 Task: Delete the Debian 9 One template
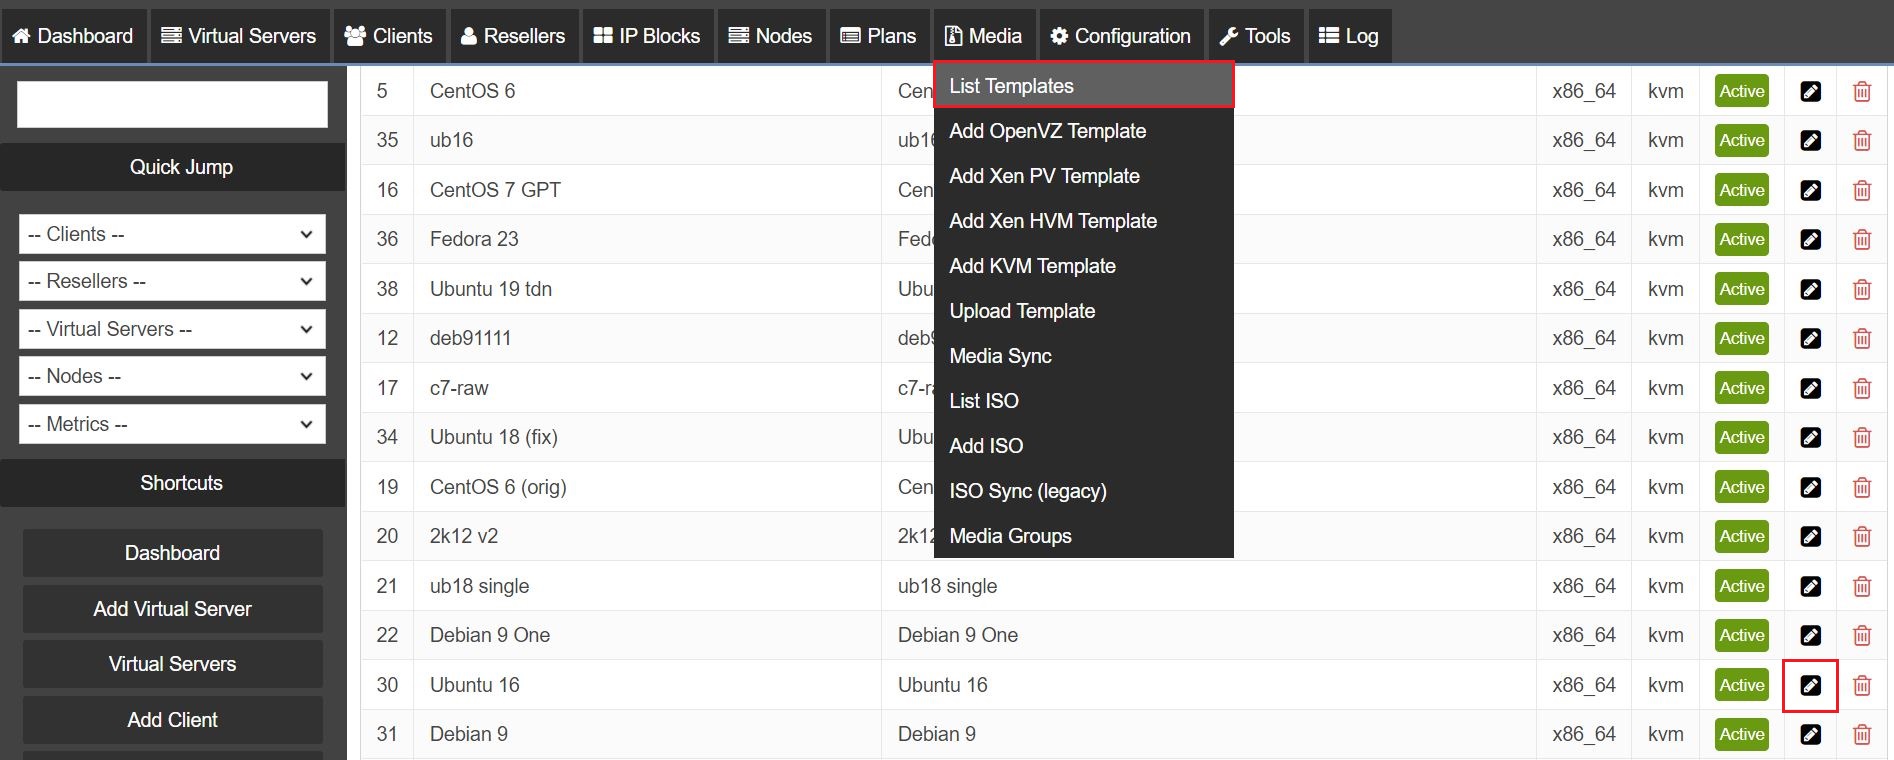1861,635
